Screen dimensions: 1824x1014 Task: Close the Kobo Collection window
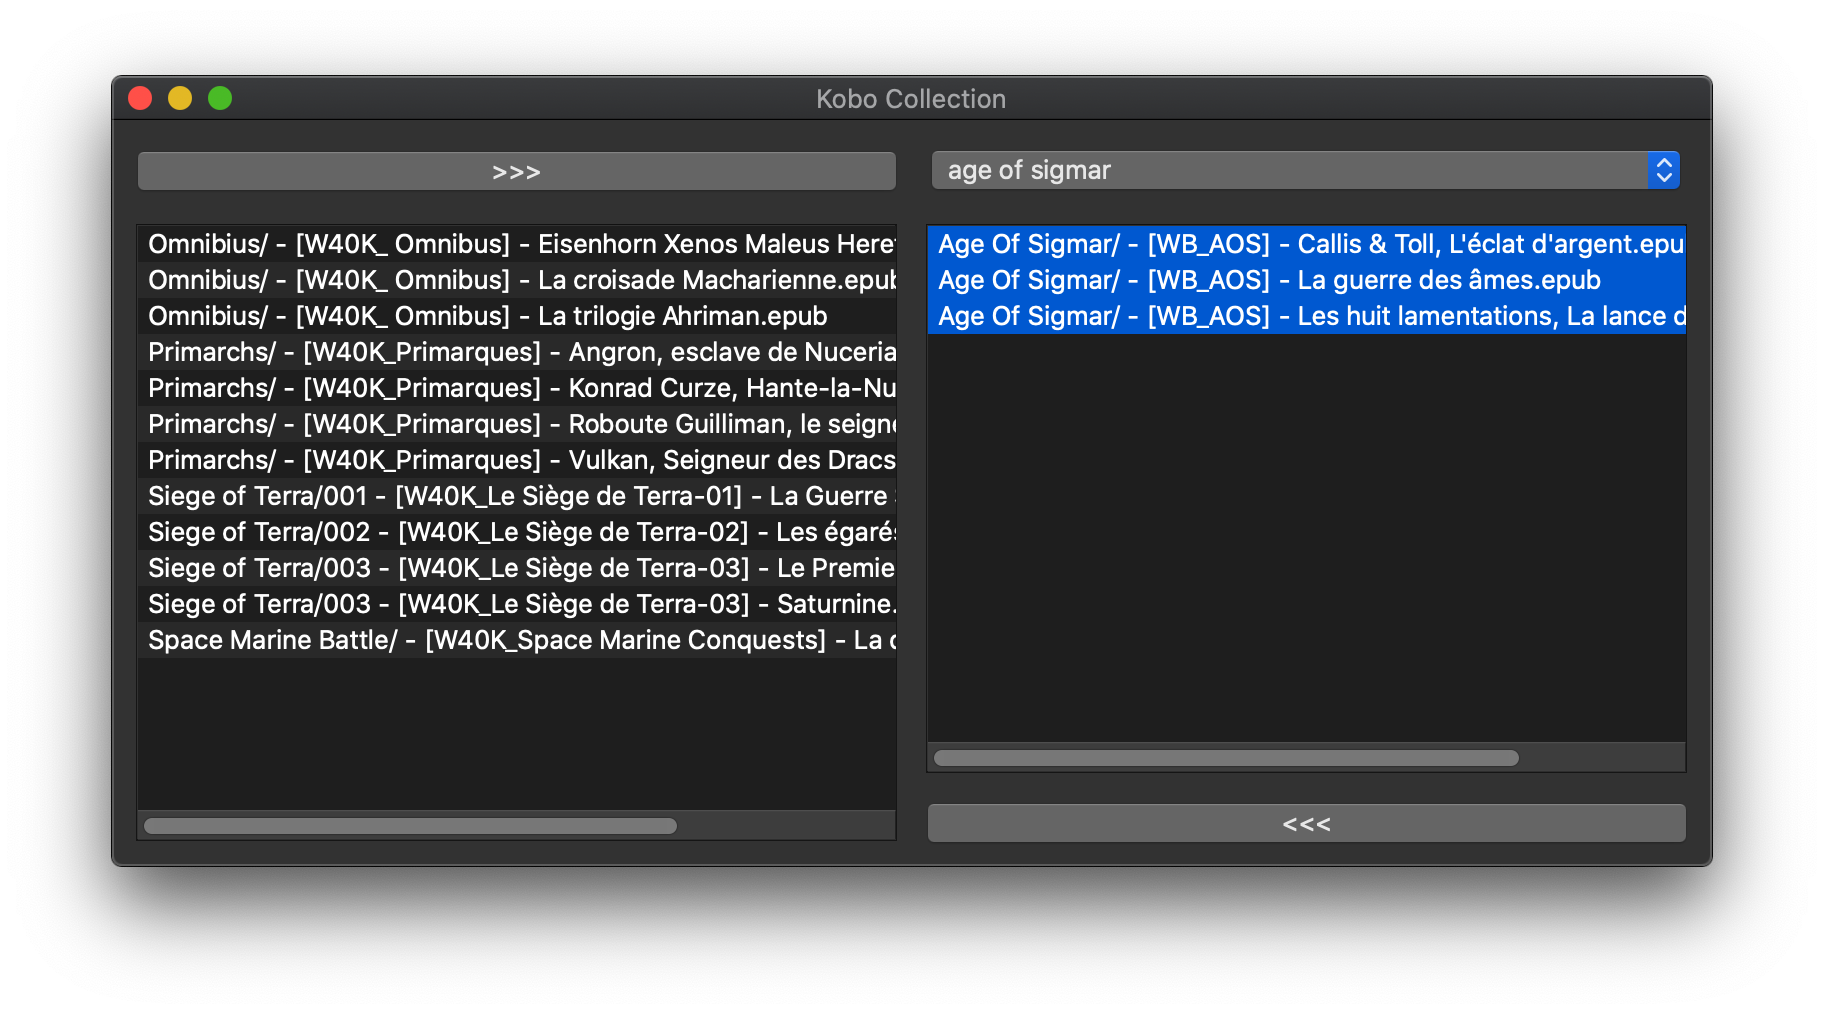pos(140,98)
